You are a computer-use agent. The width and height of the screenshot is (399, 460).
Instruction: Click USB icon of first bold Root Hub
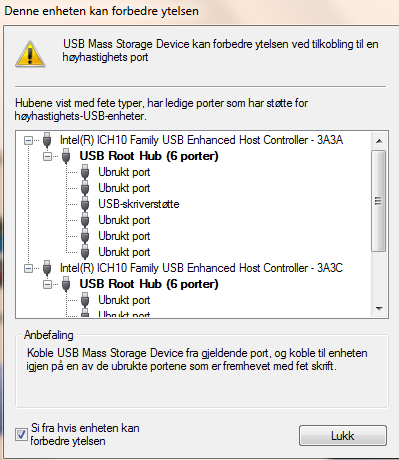(x=66, y=156)
